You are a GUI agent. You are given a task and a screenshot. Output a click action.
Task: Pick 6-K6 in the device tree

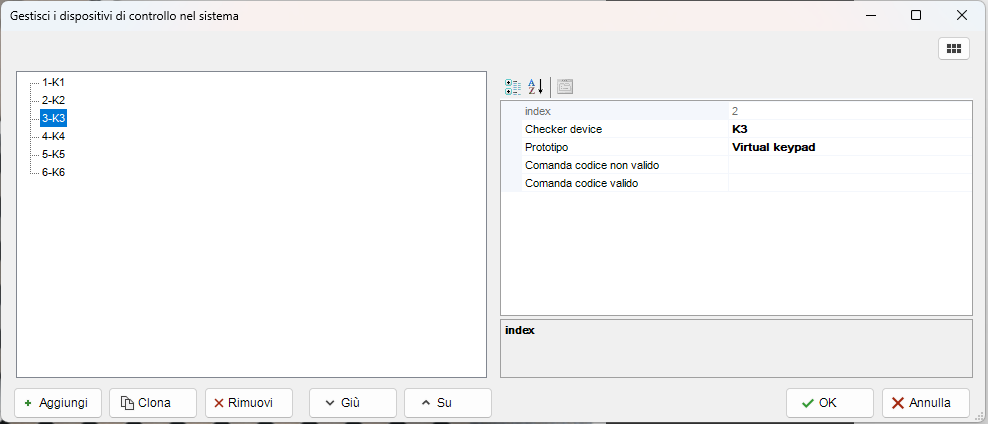[53, 172]
